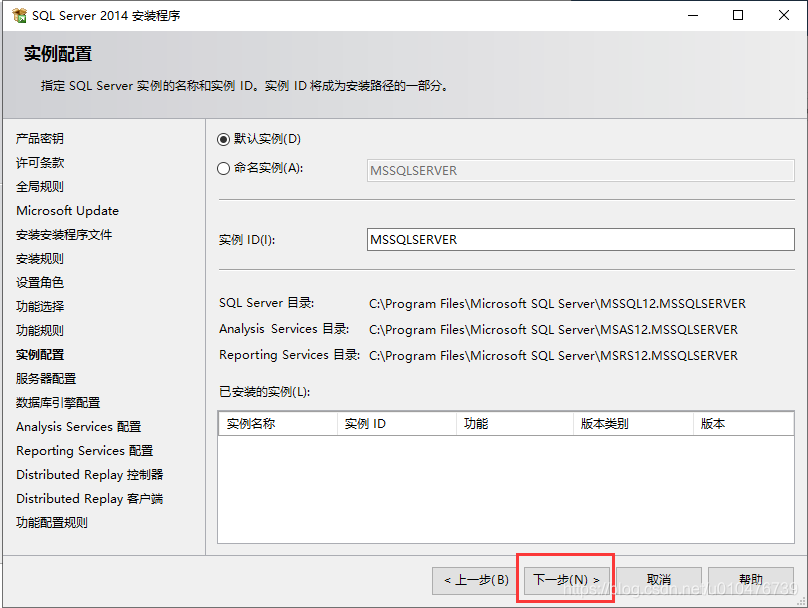The image size is (808, 608).
Task: Click the Analysis Services 目录 label
Action: point(284,329)
